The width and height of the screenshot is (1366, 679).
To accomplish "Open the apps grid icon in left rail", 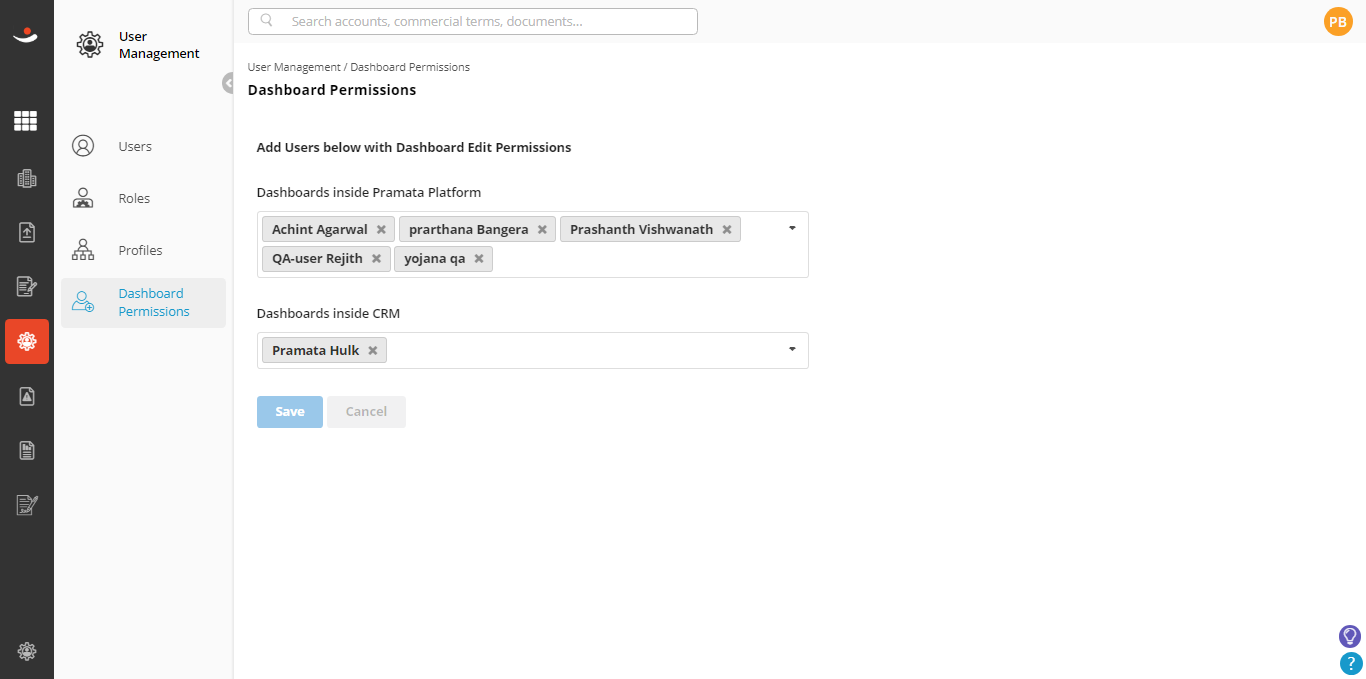I will [26, 121].
